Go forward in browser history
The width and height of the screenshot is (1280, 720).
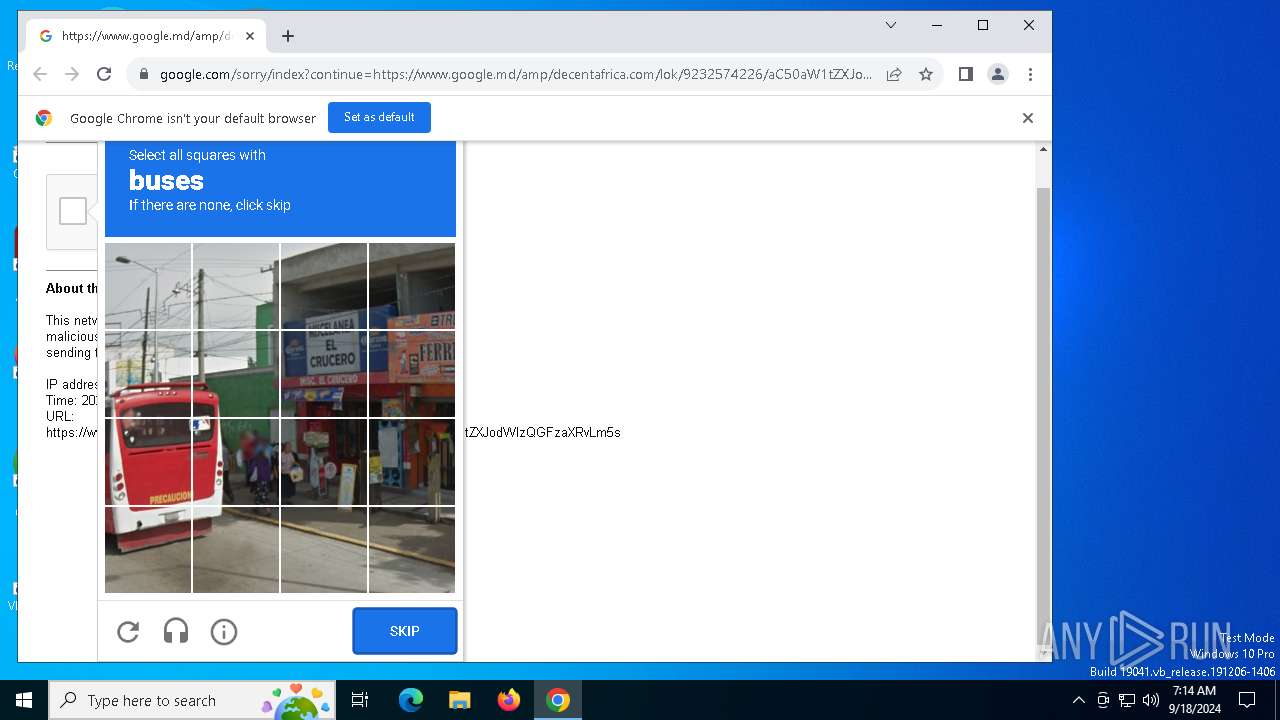[72, 74]
